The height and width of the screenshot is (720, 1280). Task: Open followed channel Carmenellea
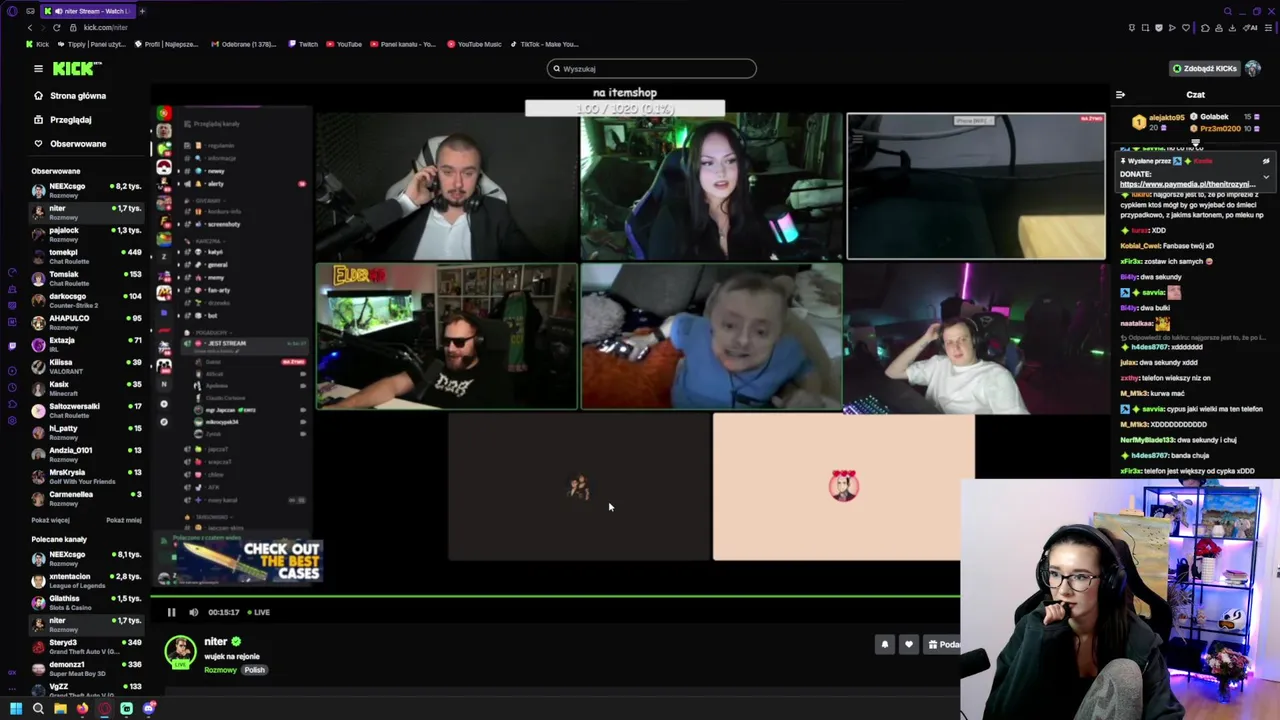pyautogui.click(x=87, y=498)
